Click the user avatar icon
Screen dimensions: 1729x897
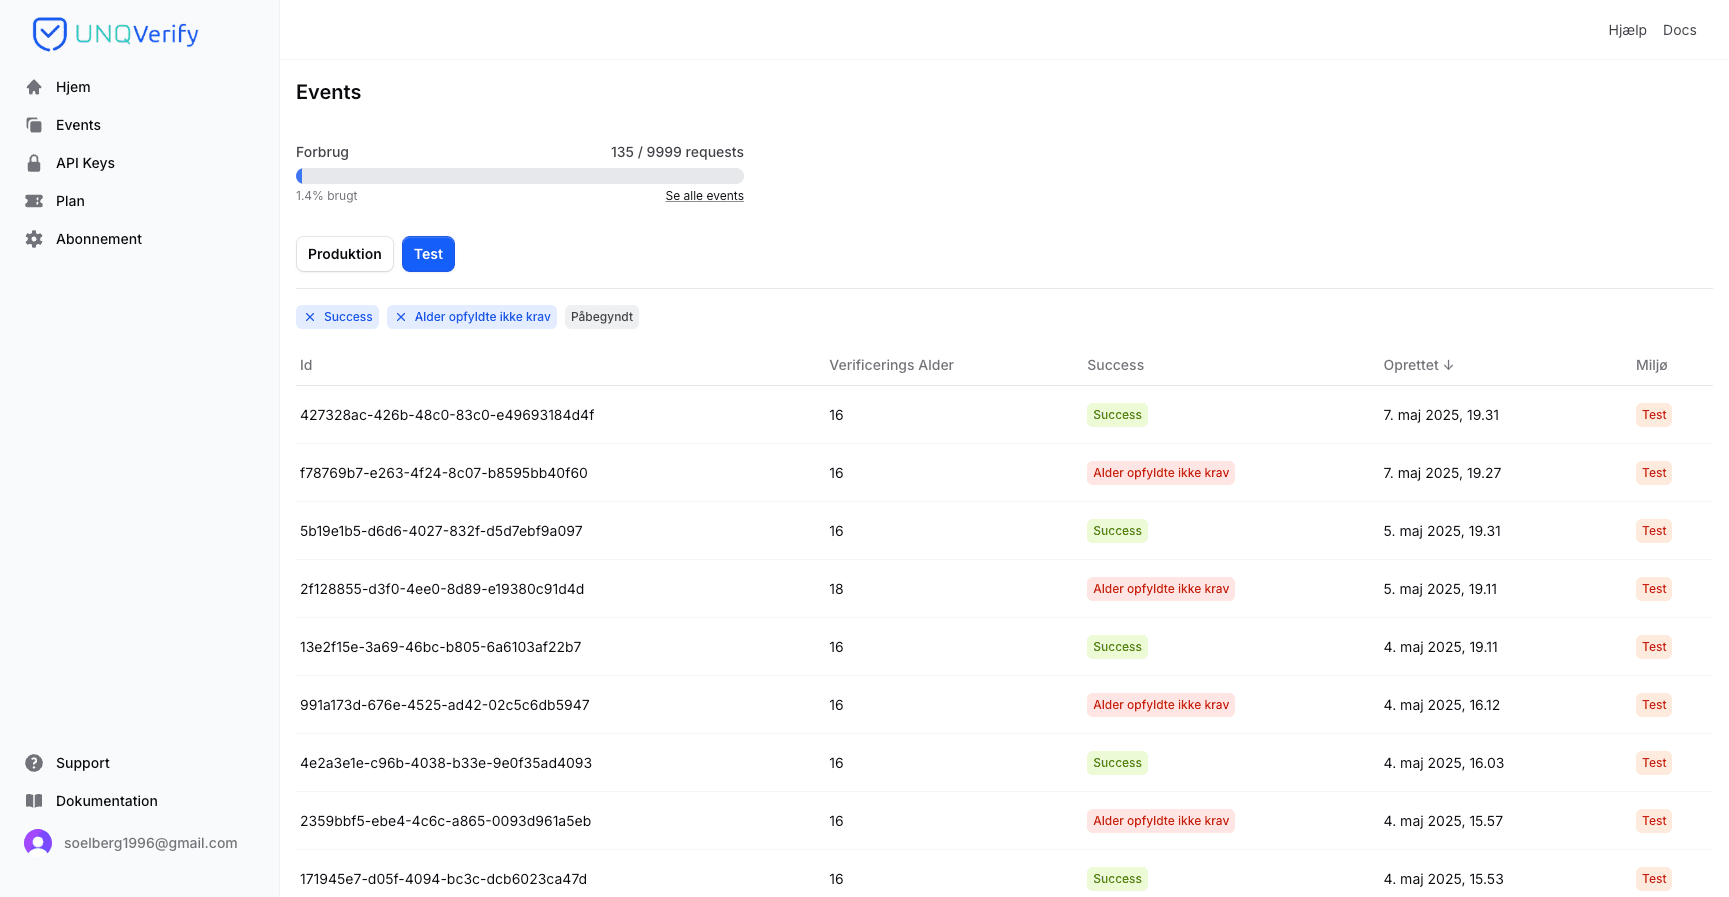coord(38,843)
